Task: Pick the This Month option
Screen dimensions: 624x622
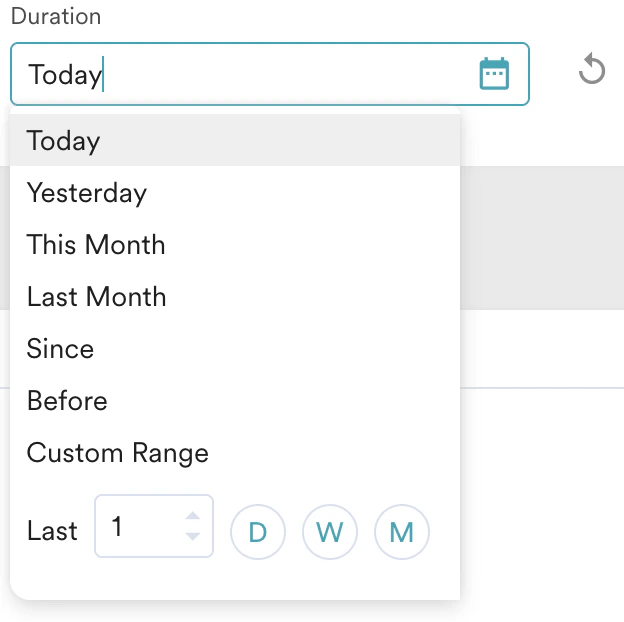Action: coord(96,245)
